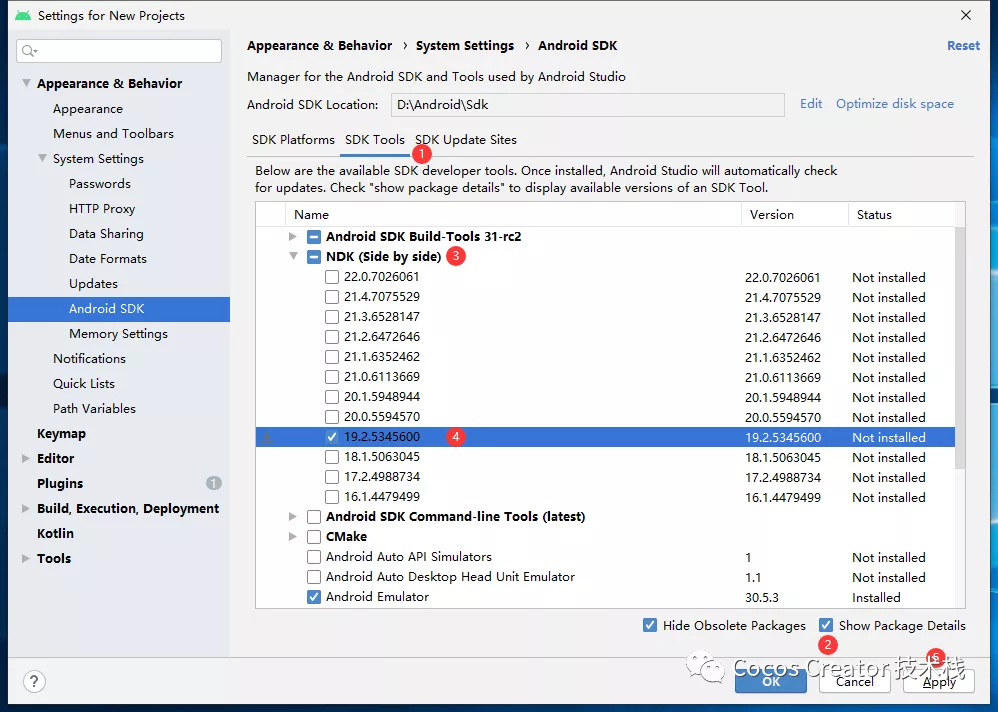The image size is (998, 712).
Task: Click the help question mark icon
Action: point(34,682)
